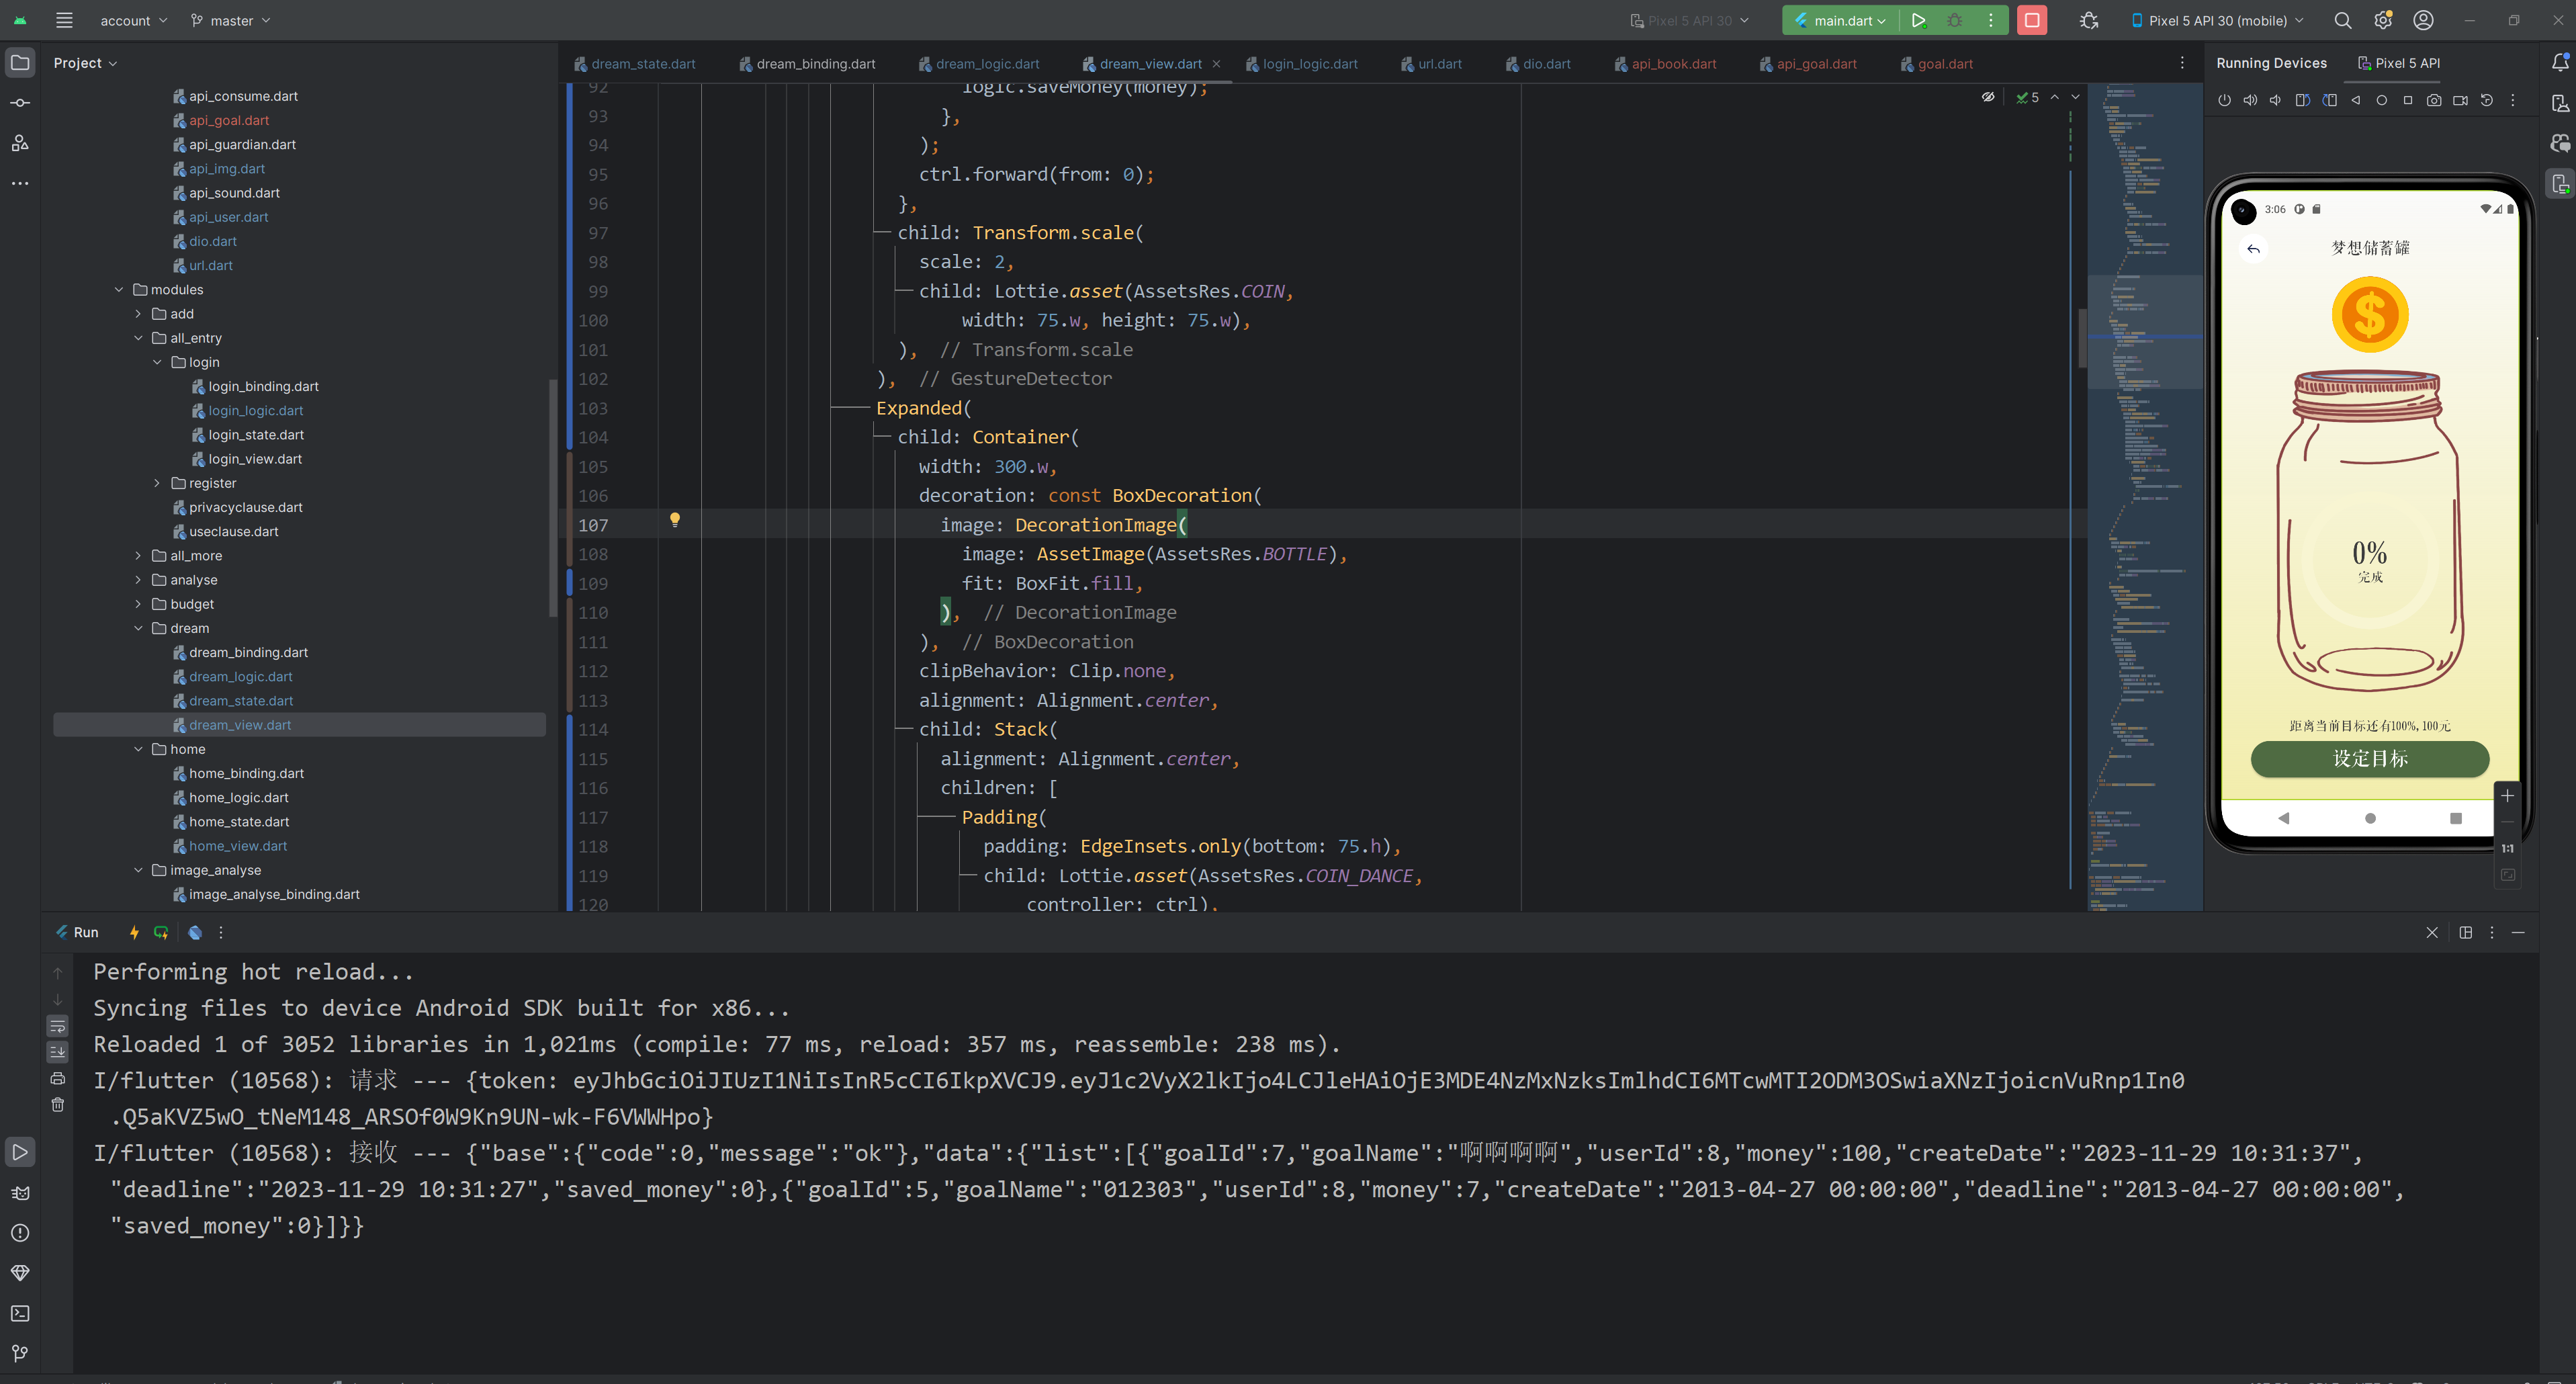2576x1384 pixels.
Task: Click the Flutter Hot Restart icon
Action: pos(161,932)
